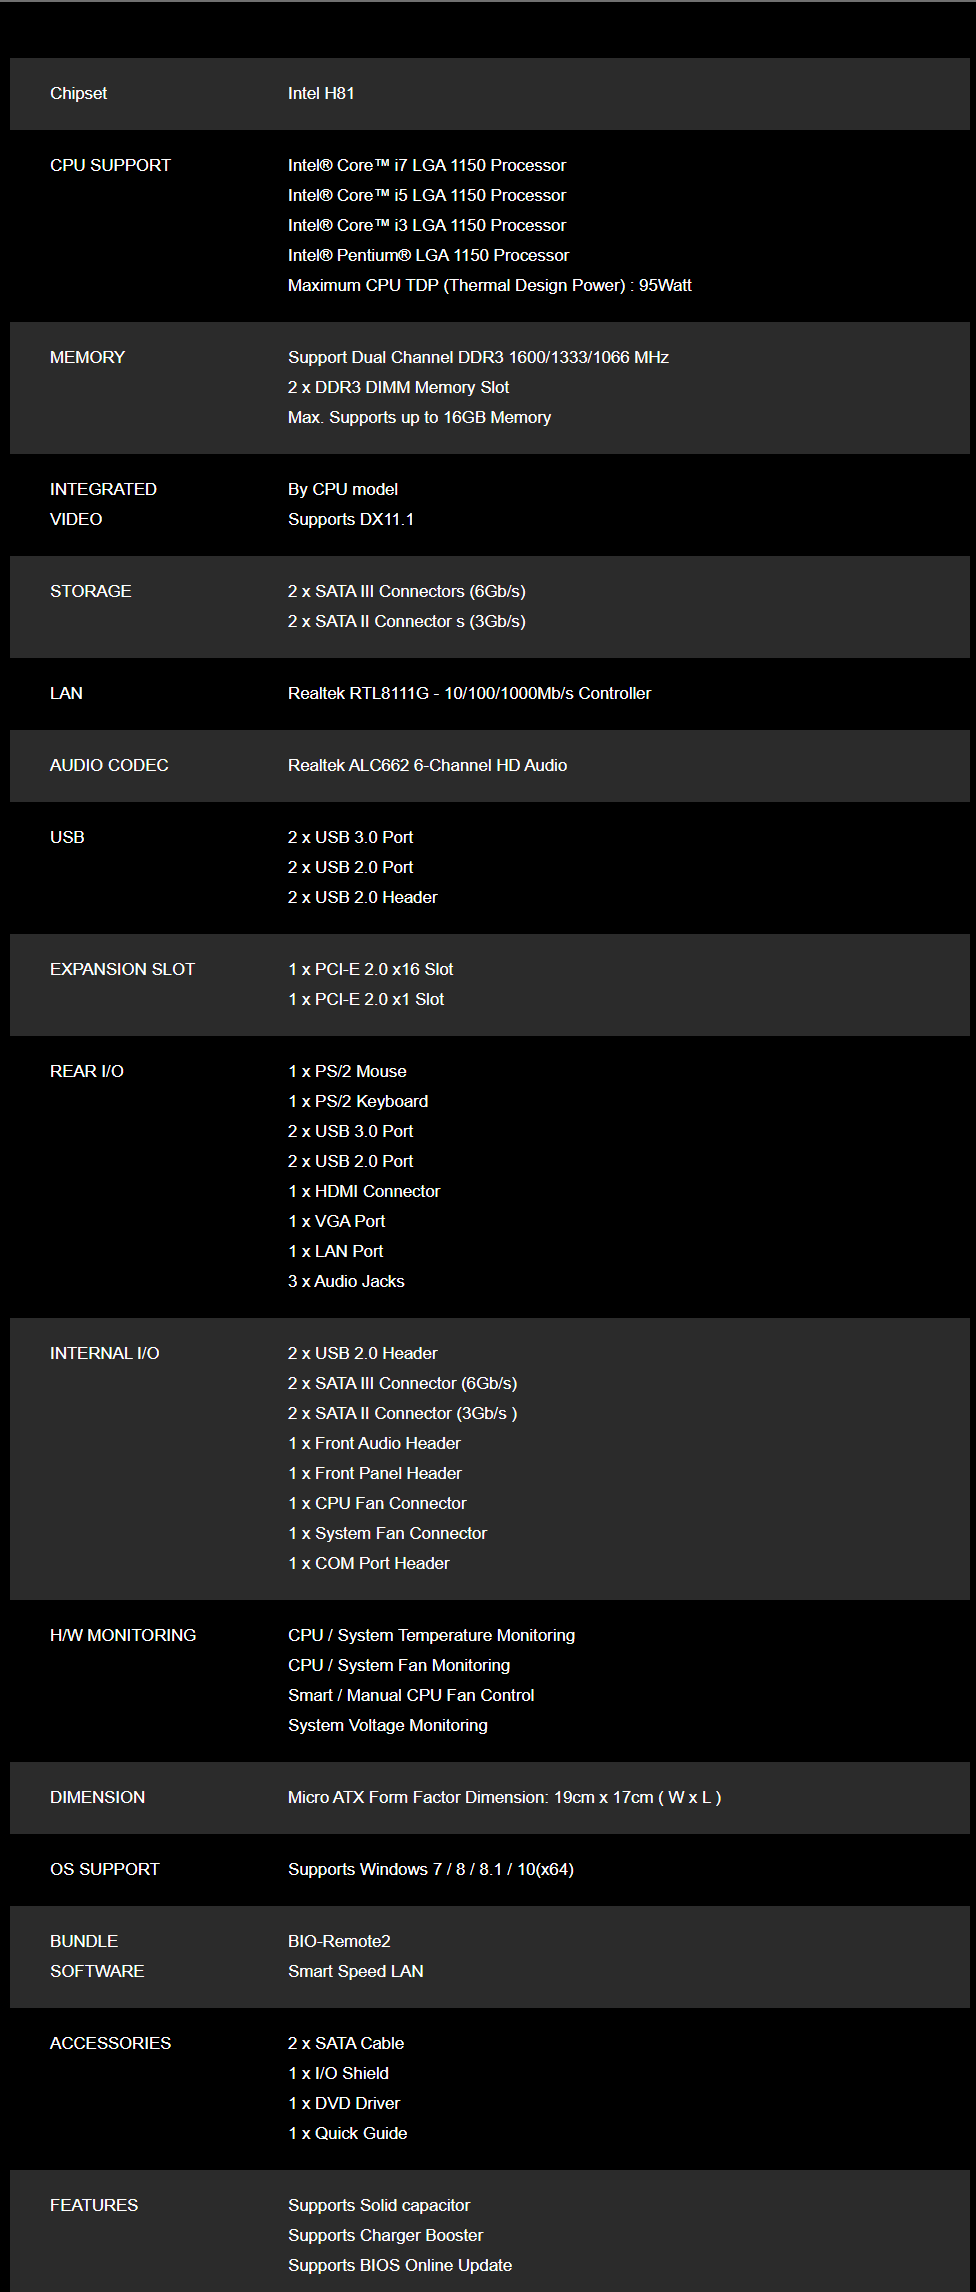Click the Max. Supports up to 16GB Memory text
Image resolution: width=976 pixels, height=2292 pixels.
(x=419, y=417)
